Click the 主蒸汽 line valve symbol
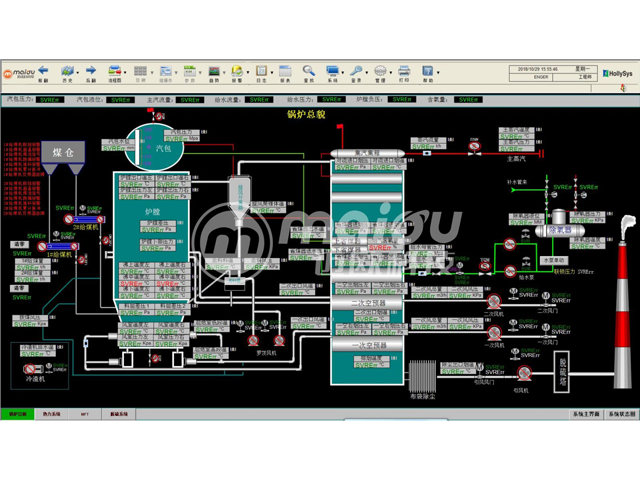This screenshot has height=480, width=640. (474, 146)
